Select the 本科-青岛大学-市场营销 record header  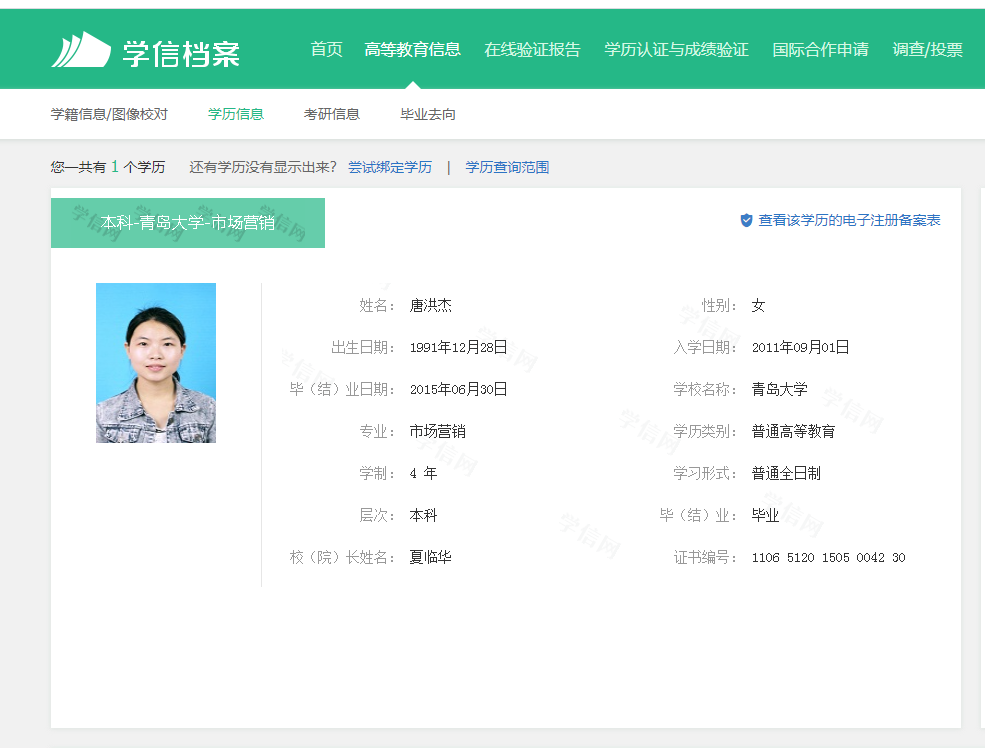point(188,223)
